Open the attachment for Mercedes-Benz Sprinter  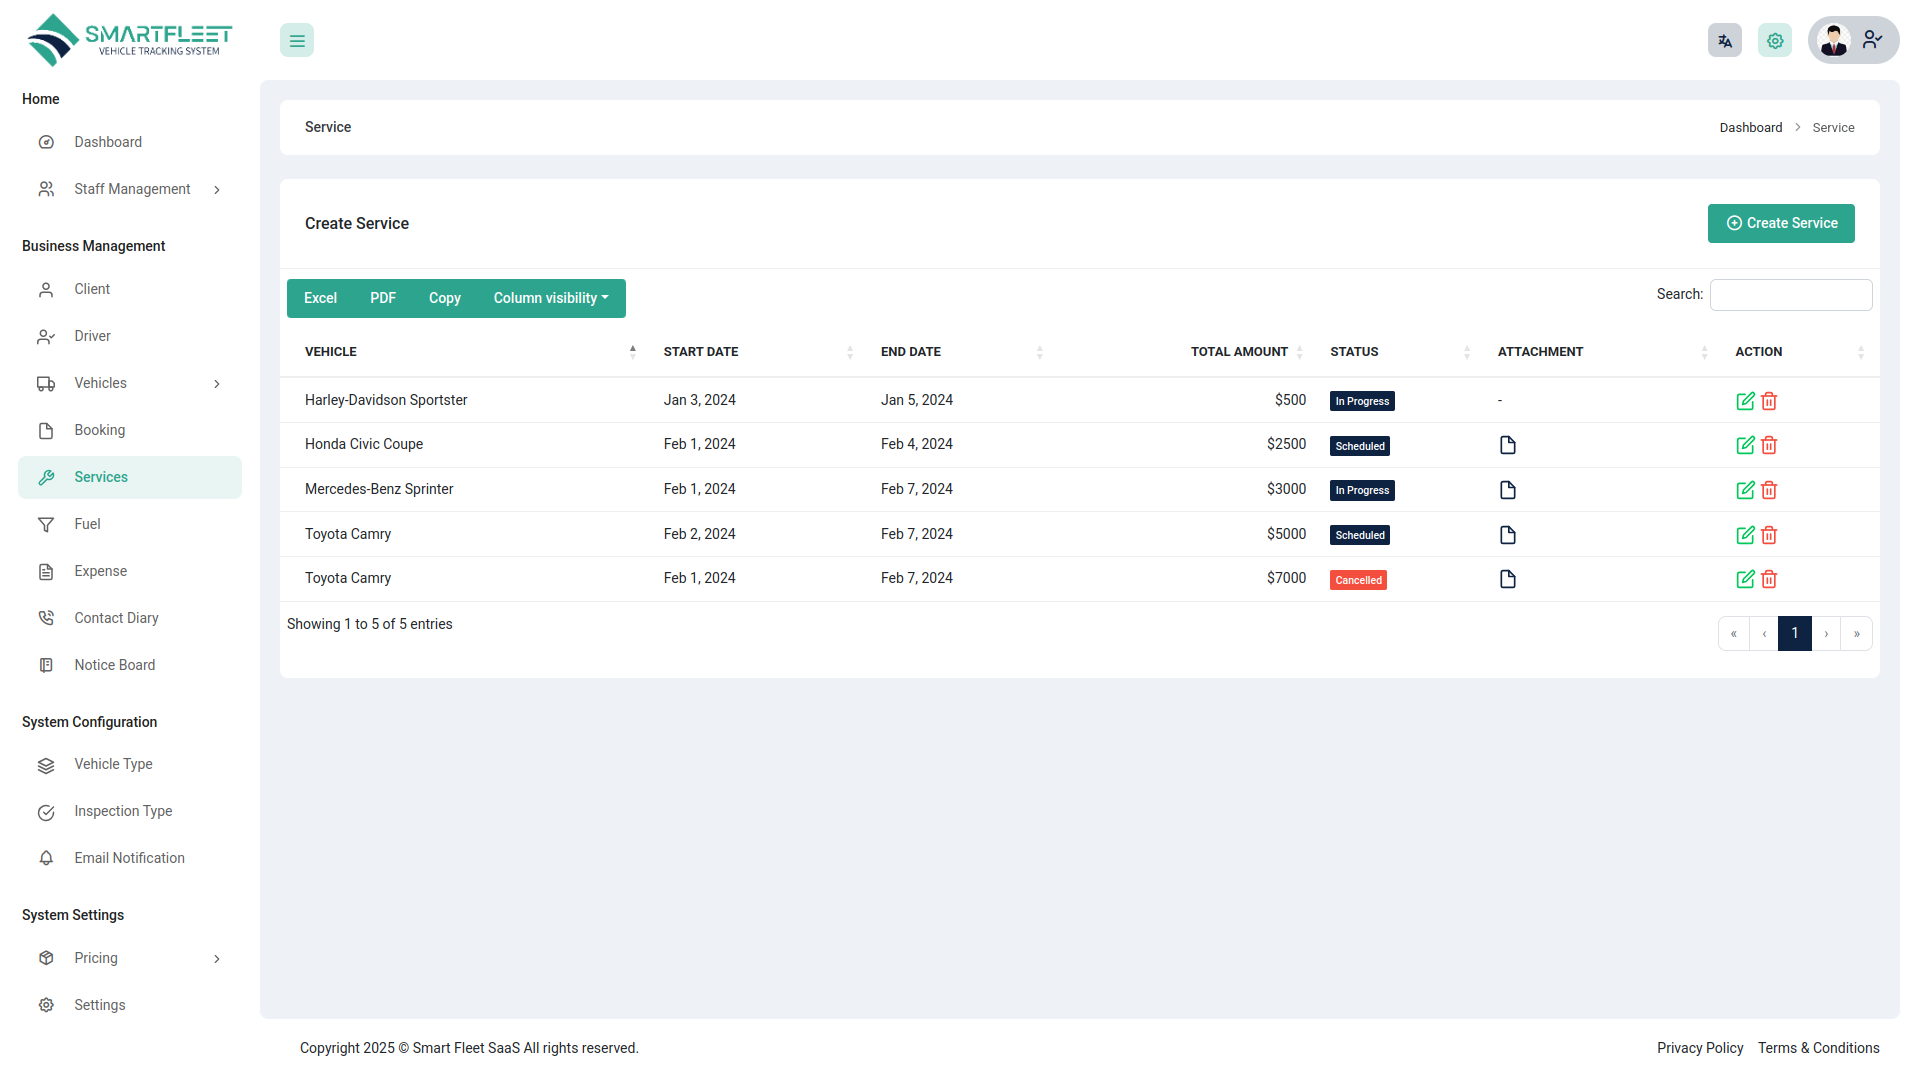click(x=1508, y=490)
